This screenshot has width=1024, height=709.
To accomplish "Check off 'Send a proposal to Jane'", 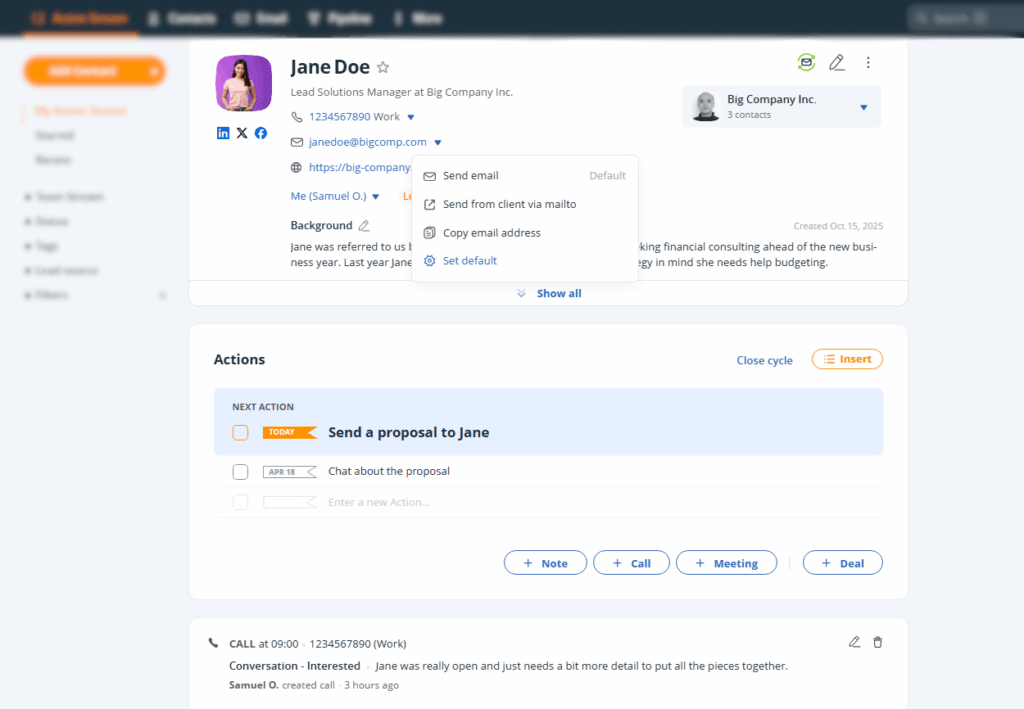I will (x=240, y=432).
